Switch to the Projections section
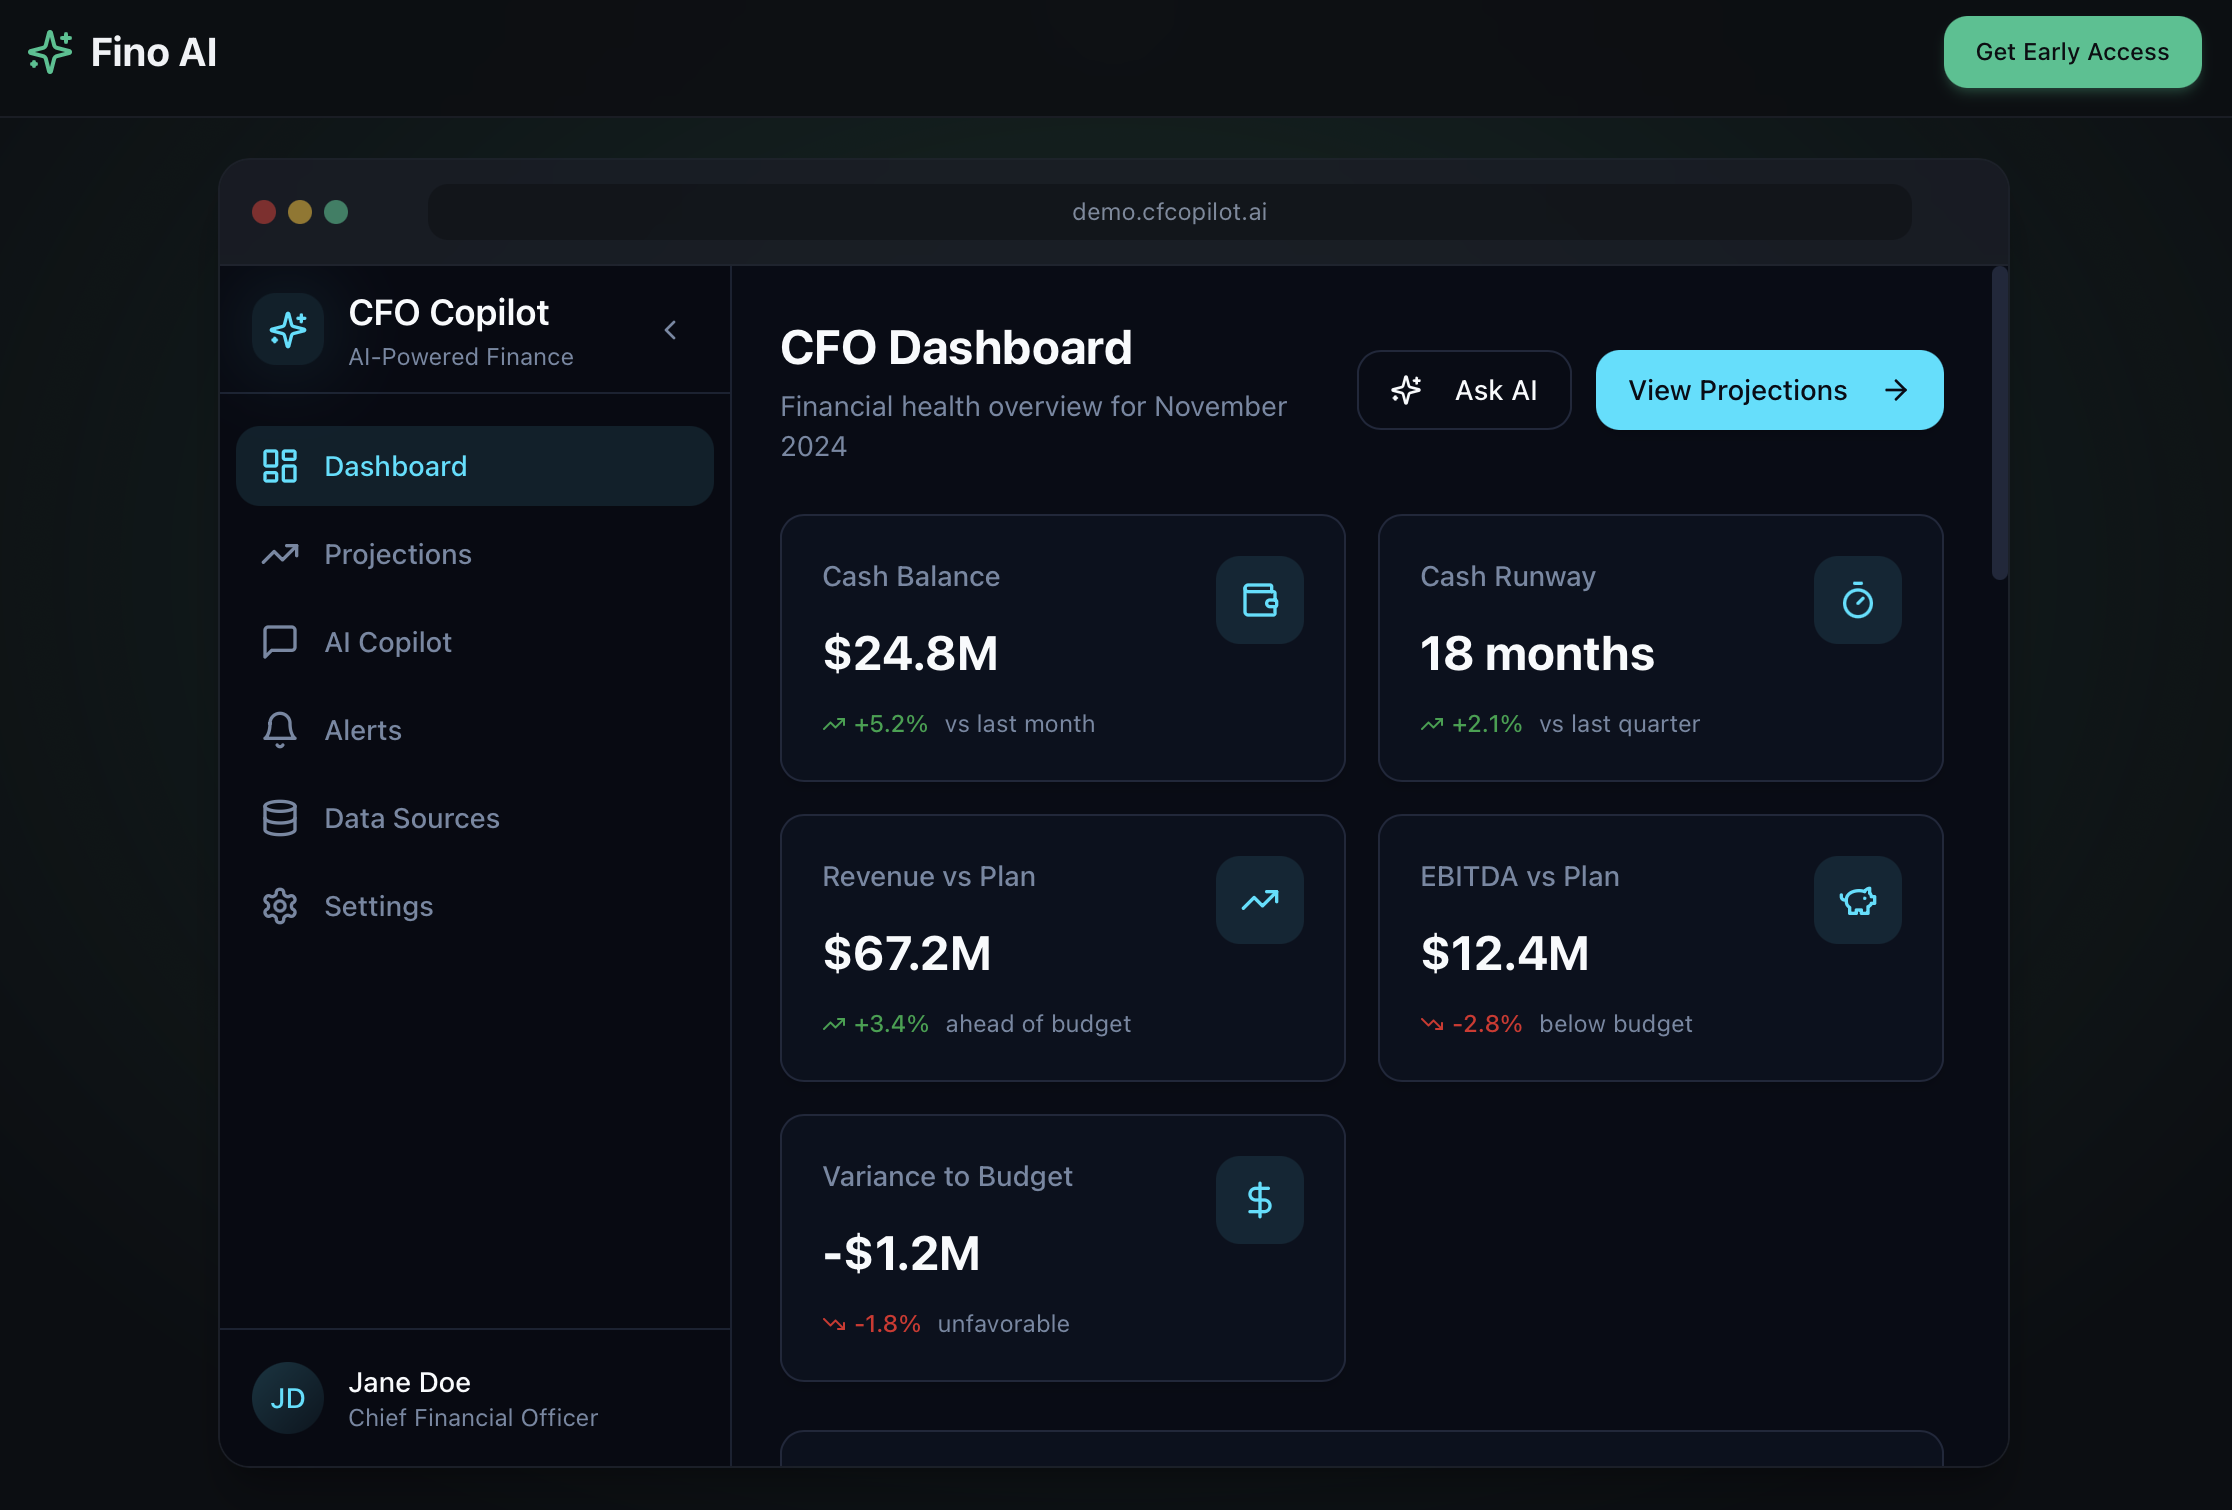 click(397, 553)
